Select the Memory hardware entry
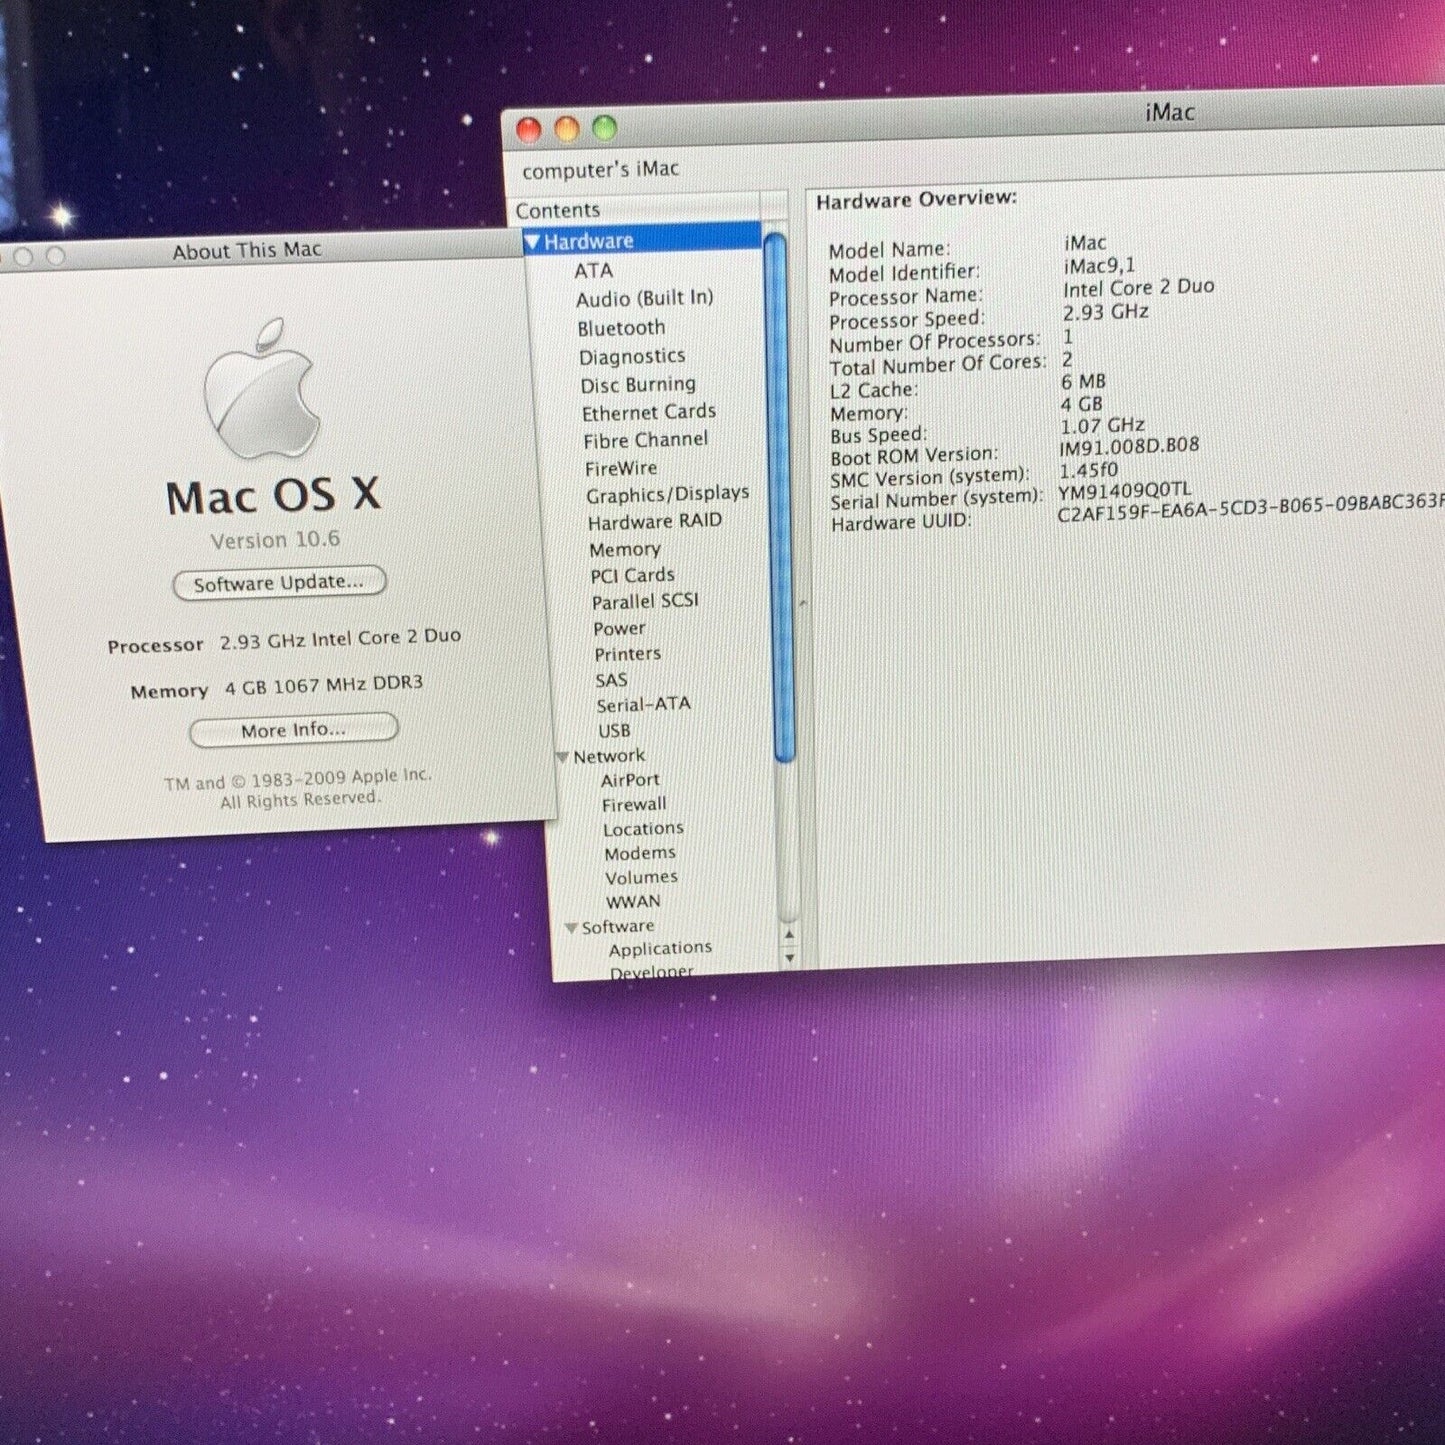1445x1445 pixels. point(626,549)
